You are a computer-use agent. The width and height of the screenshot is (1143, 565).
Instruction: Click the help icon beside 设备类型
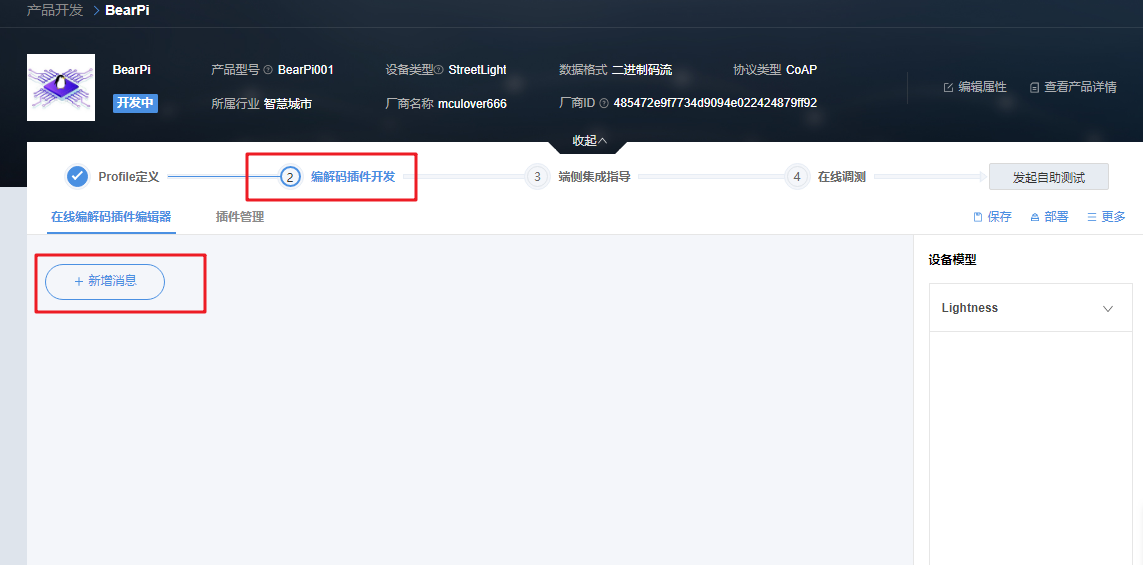click(x=439, y=70)
